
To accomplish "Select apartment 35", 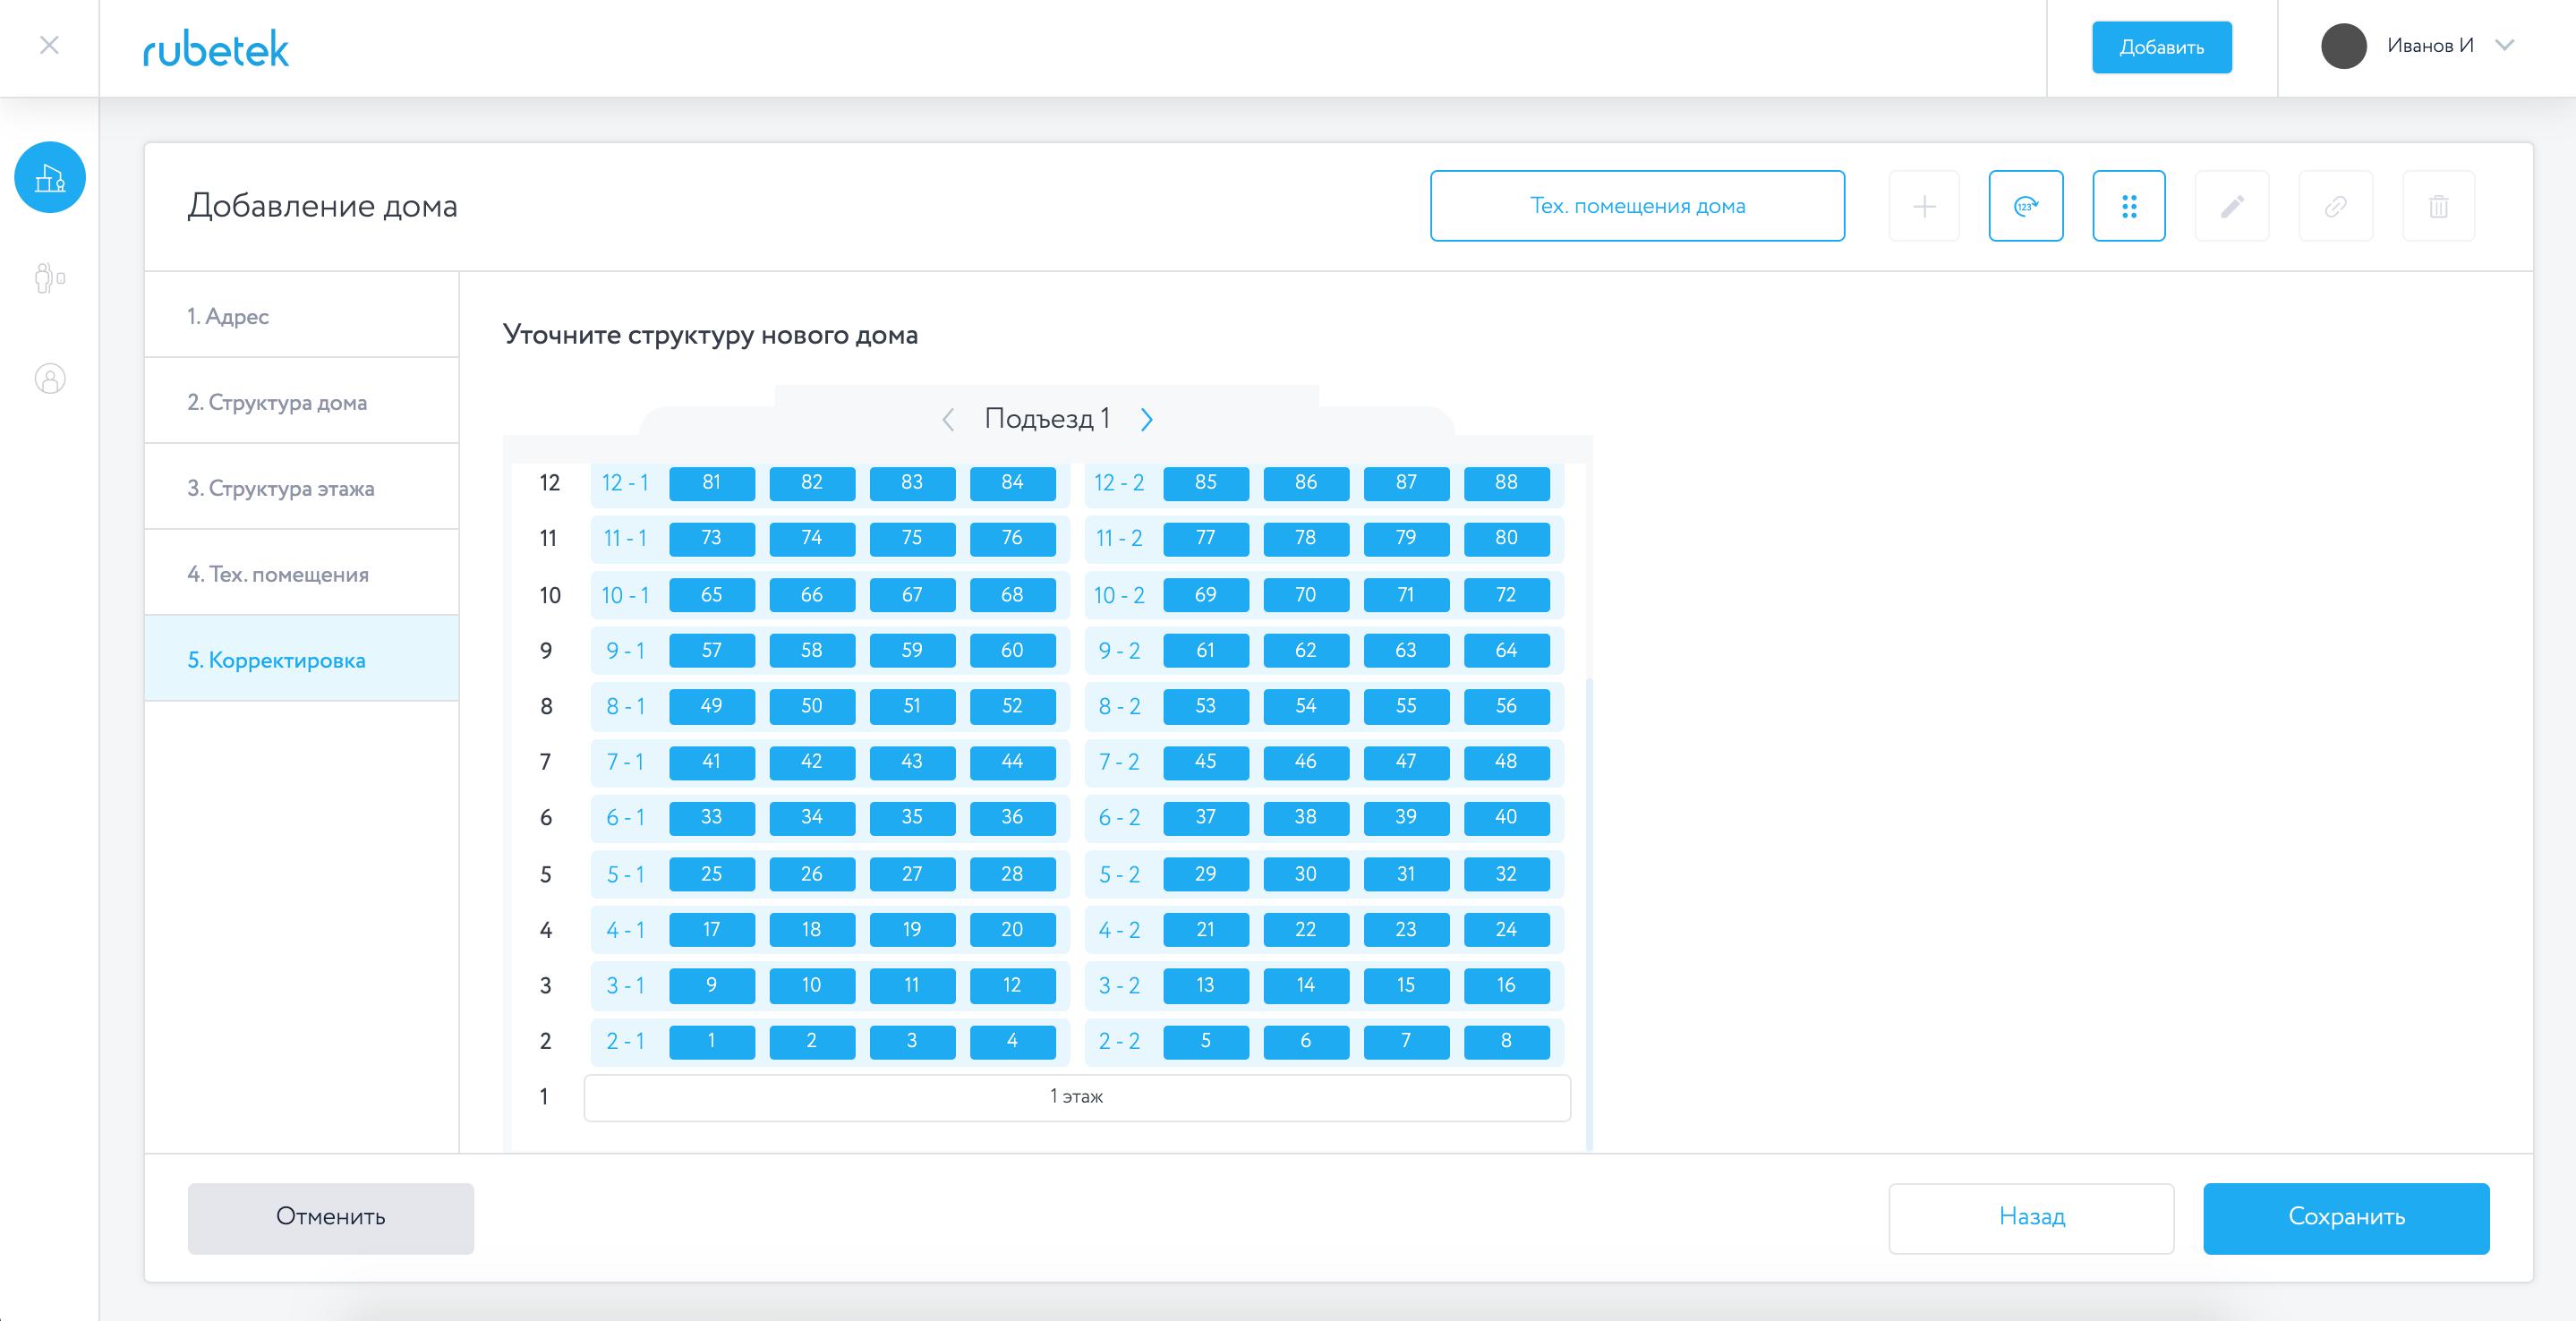I will tap(911, 817).
